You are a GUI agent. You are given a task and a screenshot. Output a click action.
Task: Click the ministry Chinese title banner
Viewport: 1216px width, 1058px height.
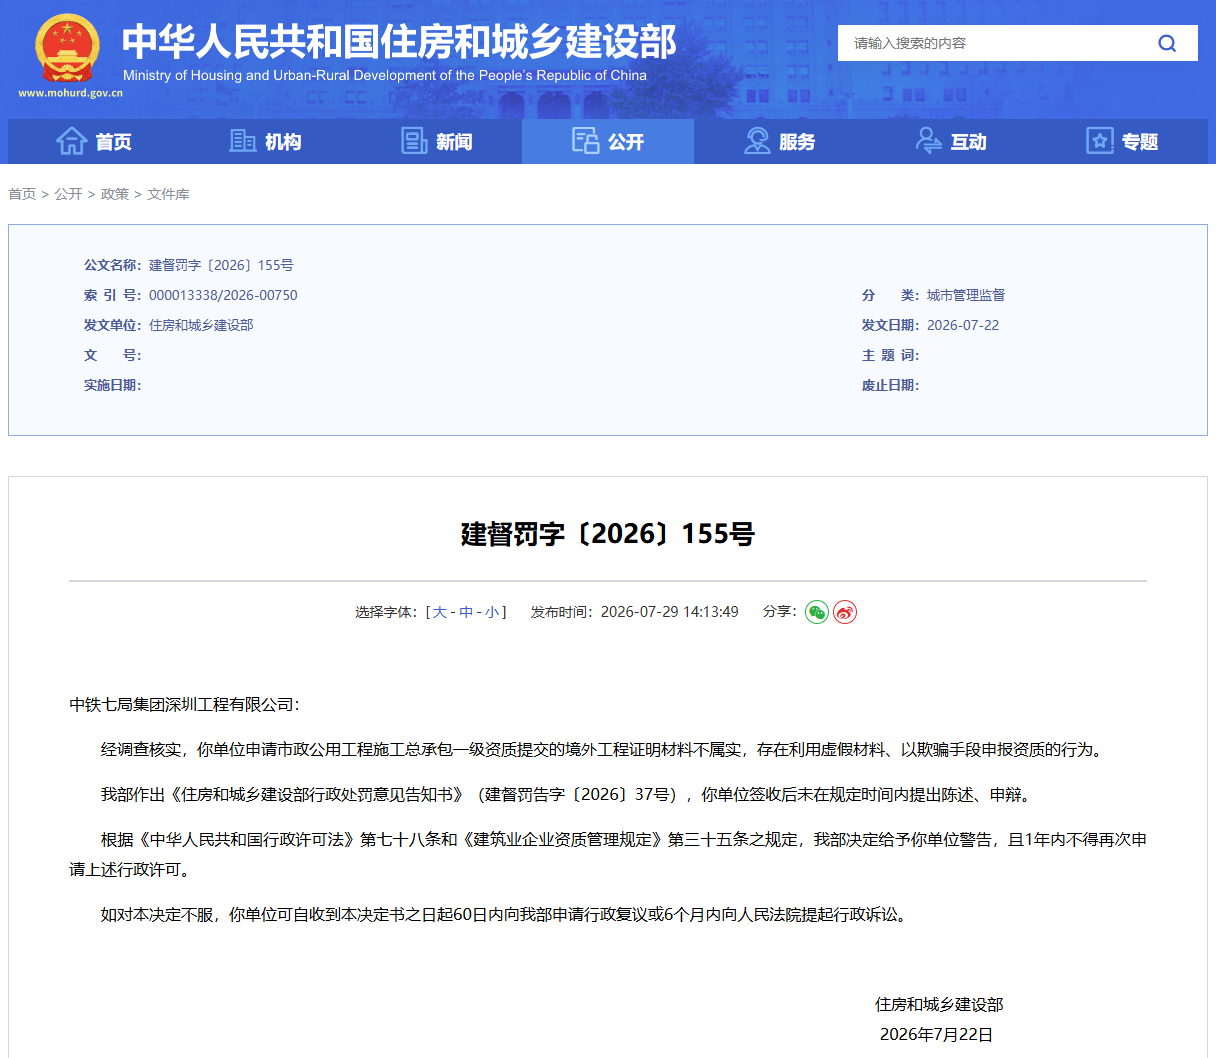399,42
